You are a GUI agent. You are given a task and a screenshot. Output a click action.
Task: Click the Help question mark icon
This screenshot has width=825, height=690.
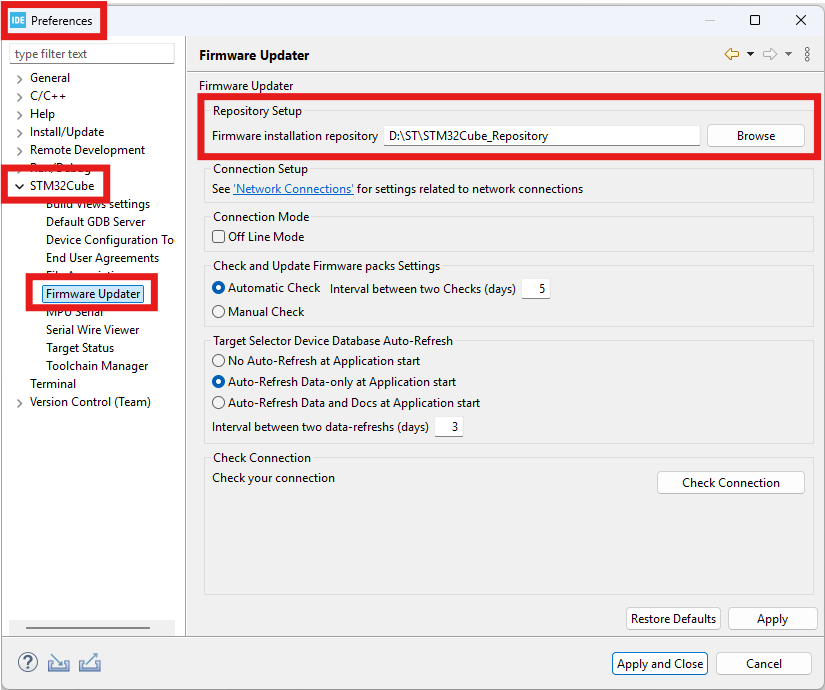[28, 662]
